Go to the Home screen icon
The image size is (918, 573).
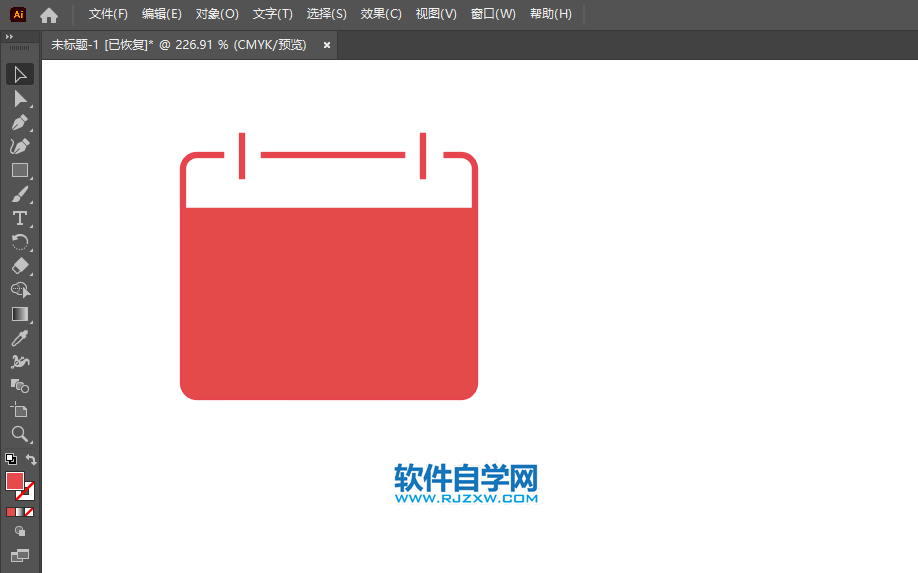pos(49,15)
